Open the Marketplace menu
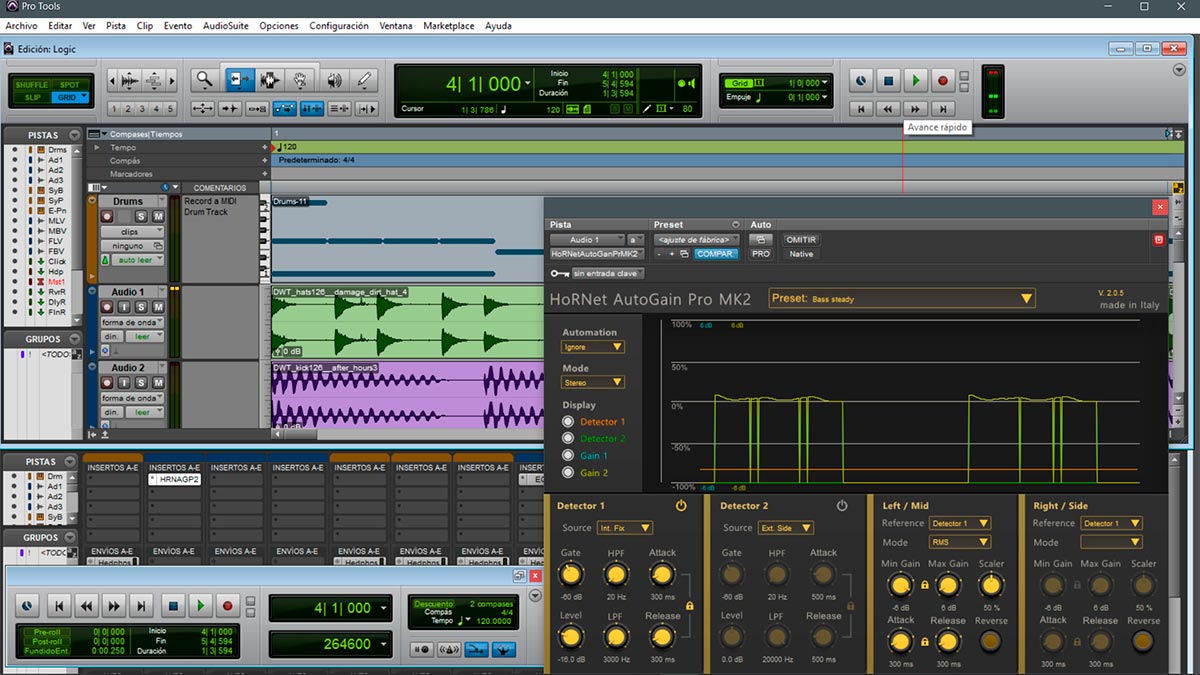This screenshot has width=1200, height=675. [449, 26]
